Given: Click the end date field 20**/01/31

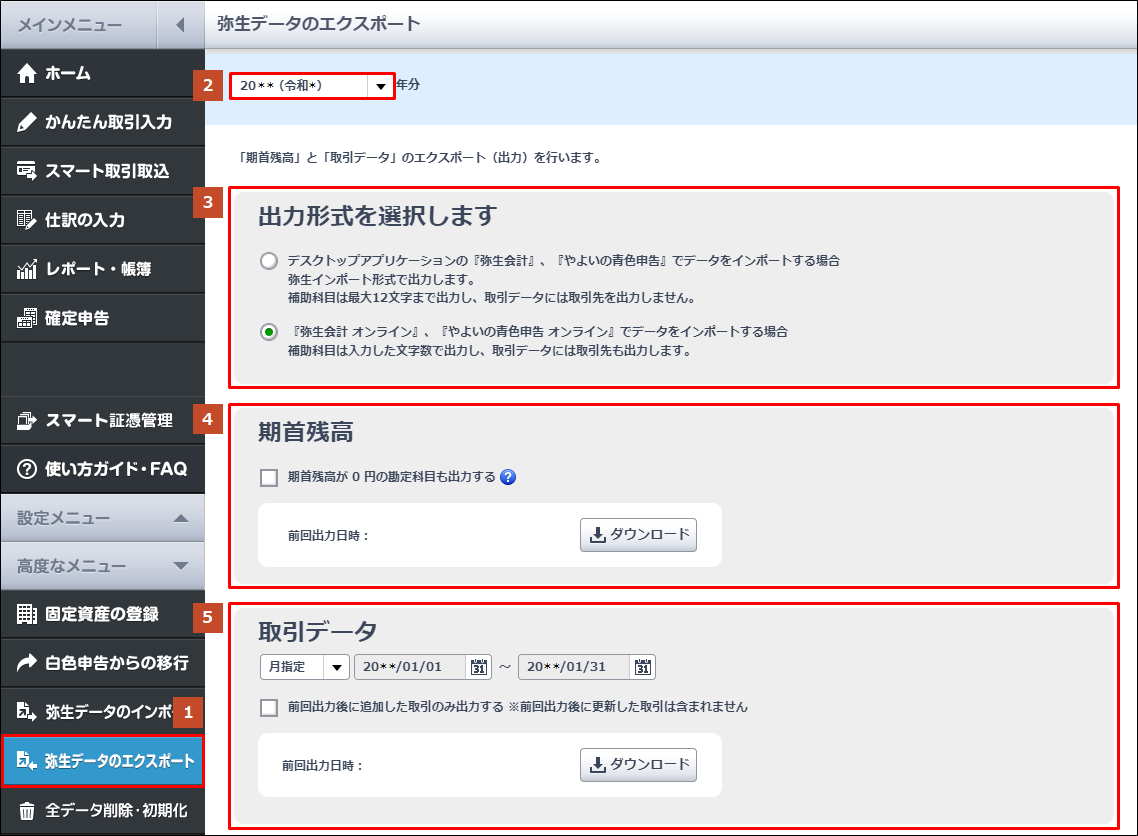Looking at the screenshot, I should pos(573,667).
